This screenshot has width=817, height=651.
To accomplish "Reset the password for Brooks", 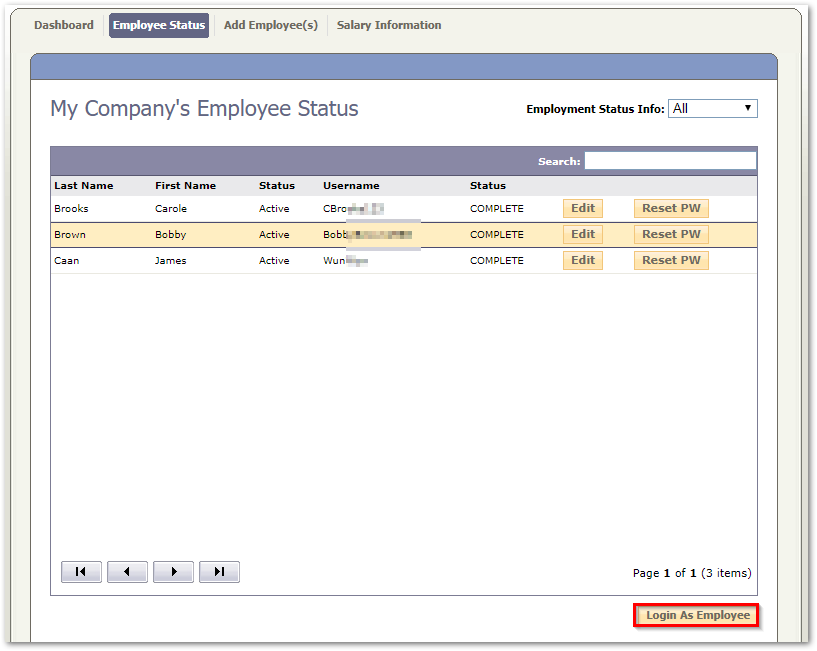I will point(671,208).
